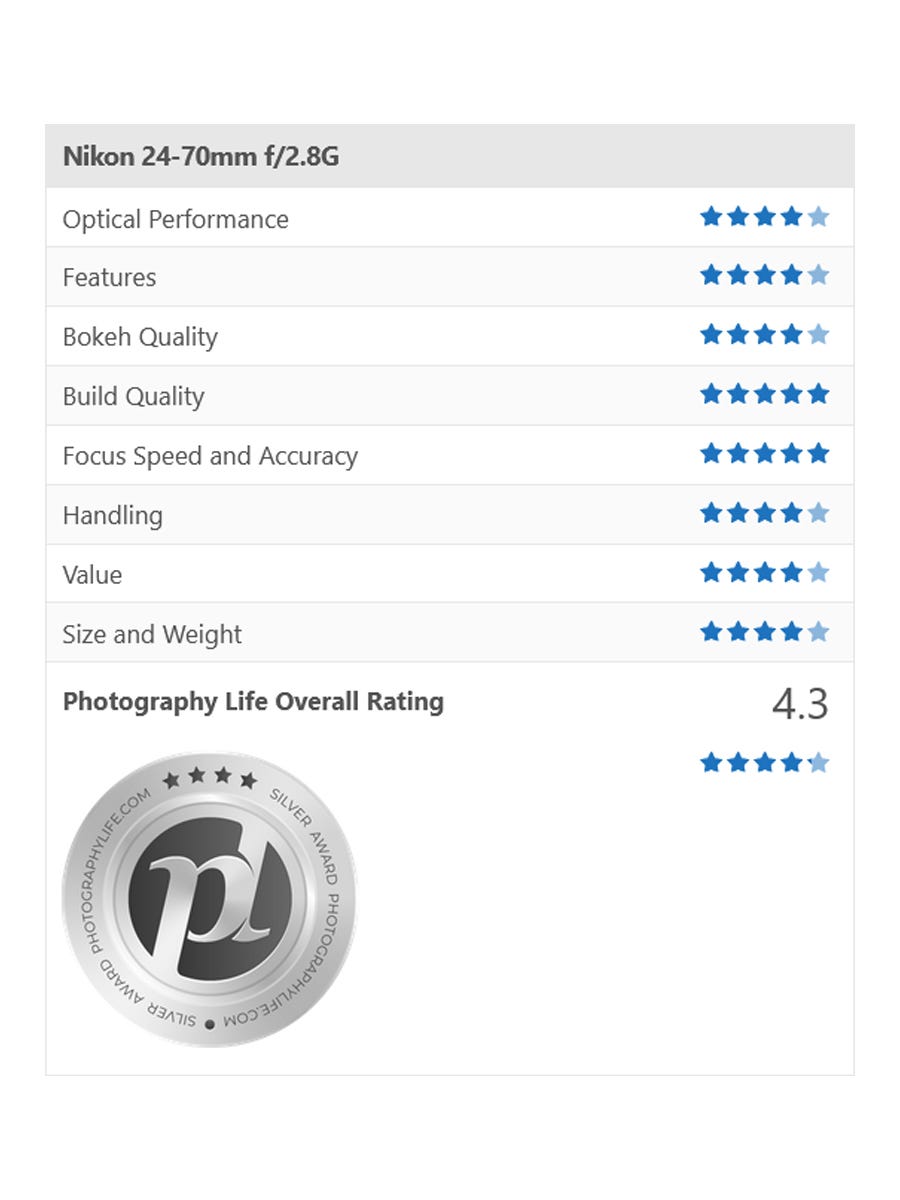Screen dimensions: 900x1200
Task: Click the Silver Award badge image
Action: pyautogui.click(x=209, y=900)
